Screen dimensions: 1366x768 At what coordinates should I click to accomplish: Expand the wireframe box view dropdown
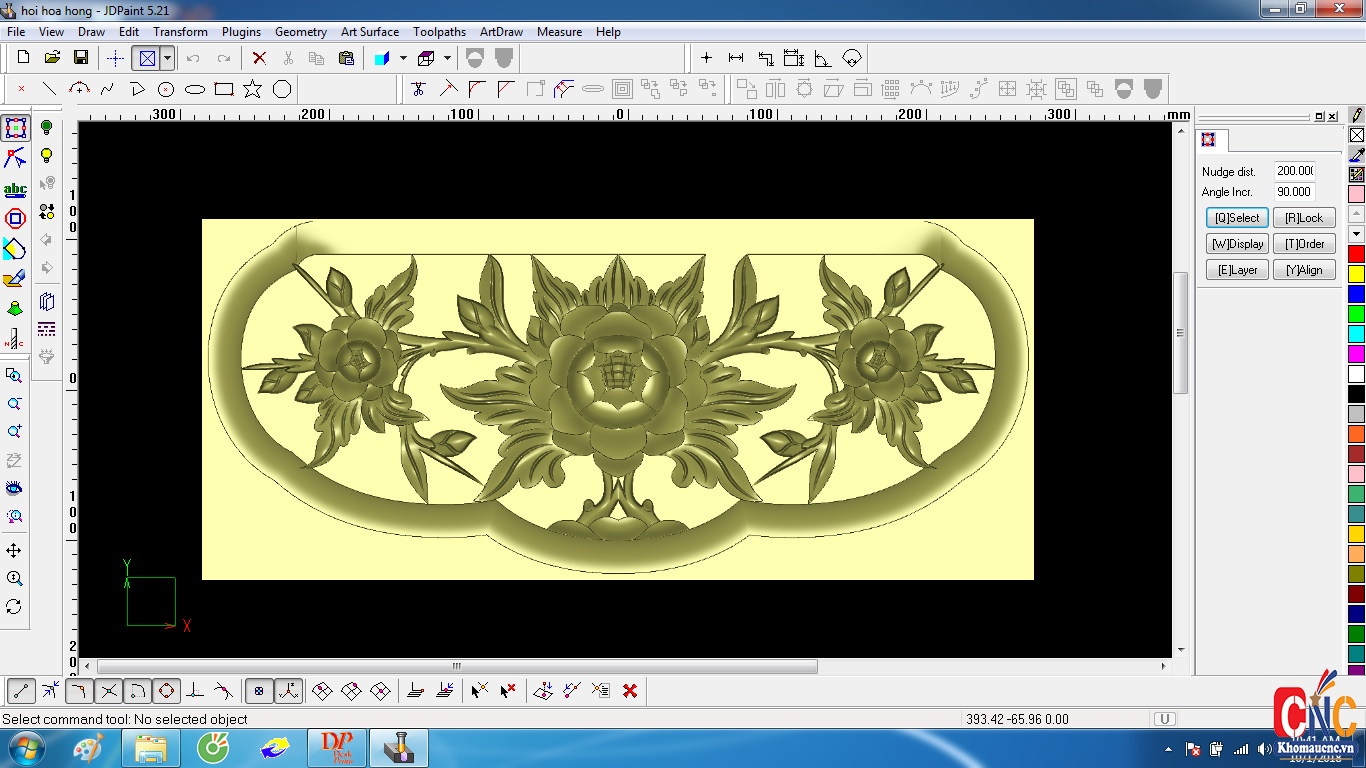pos(447,58)
